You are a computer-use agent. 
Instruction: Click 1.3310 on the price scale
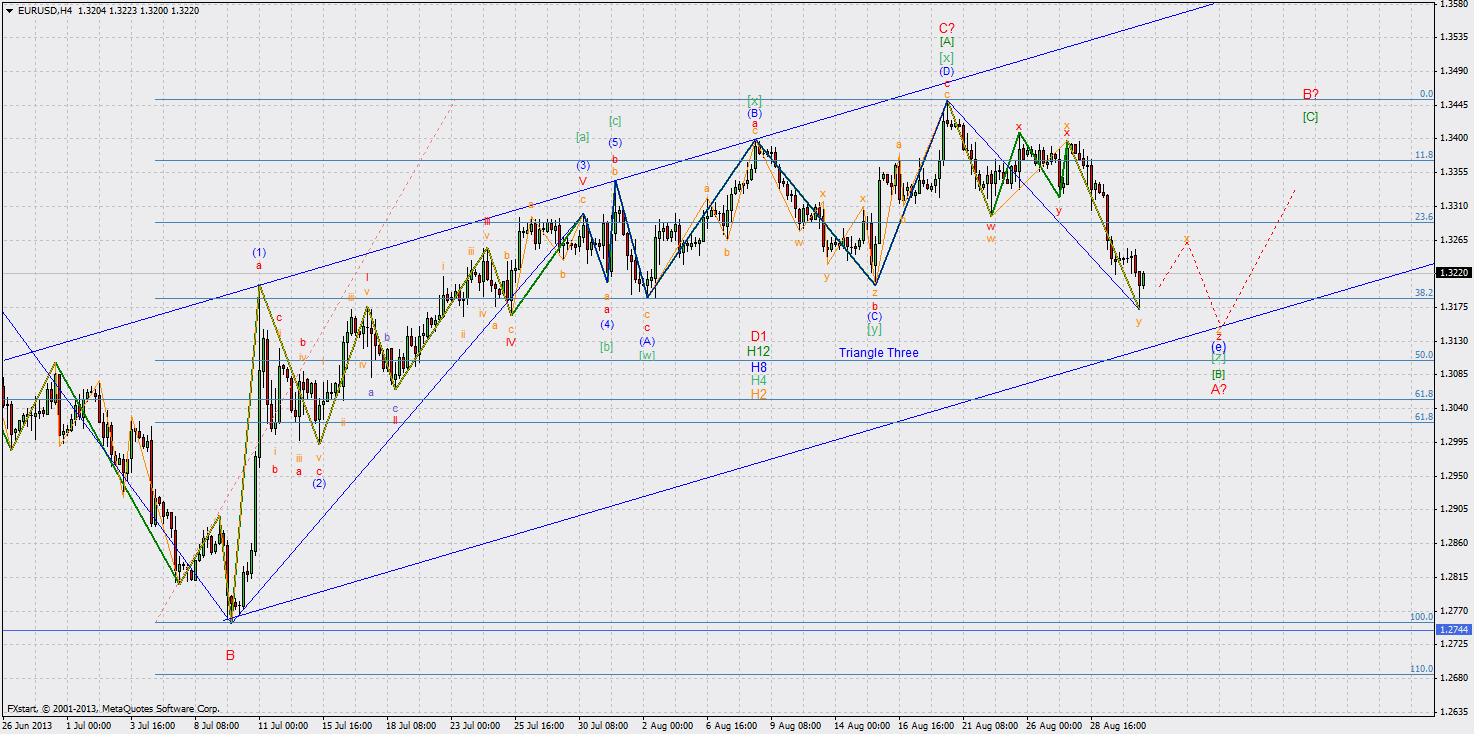point(1453,206)
